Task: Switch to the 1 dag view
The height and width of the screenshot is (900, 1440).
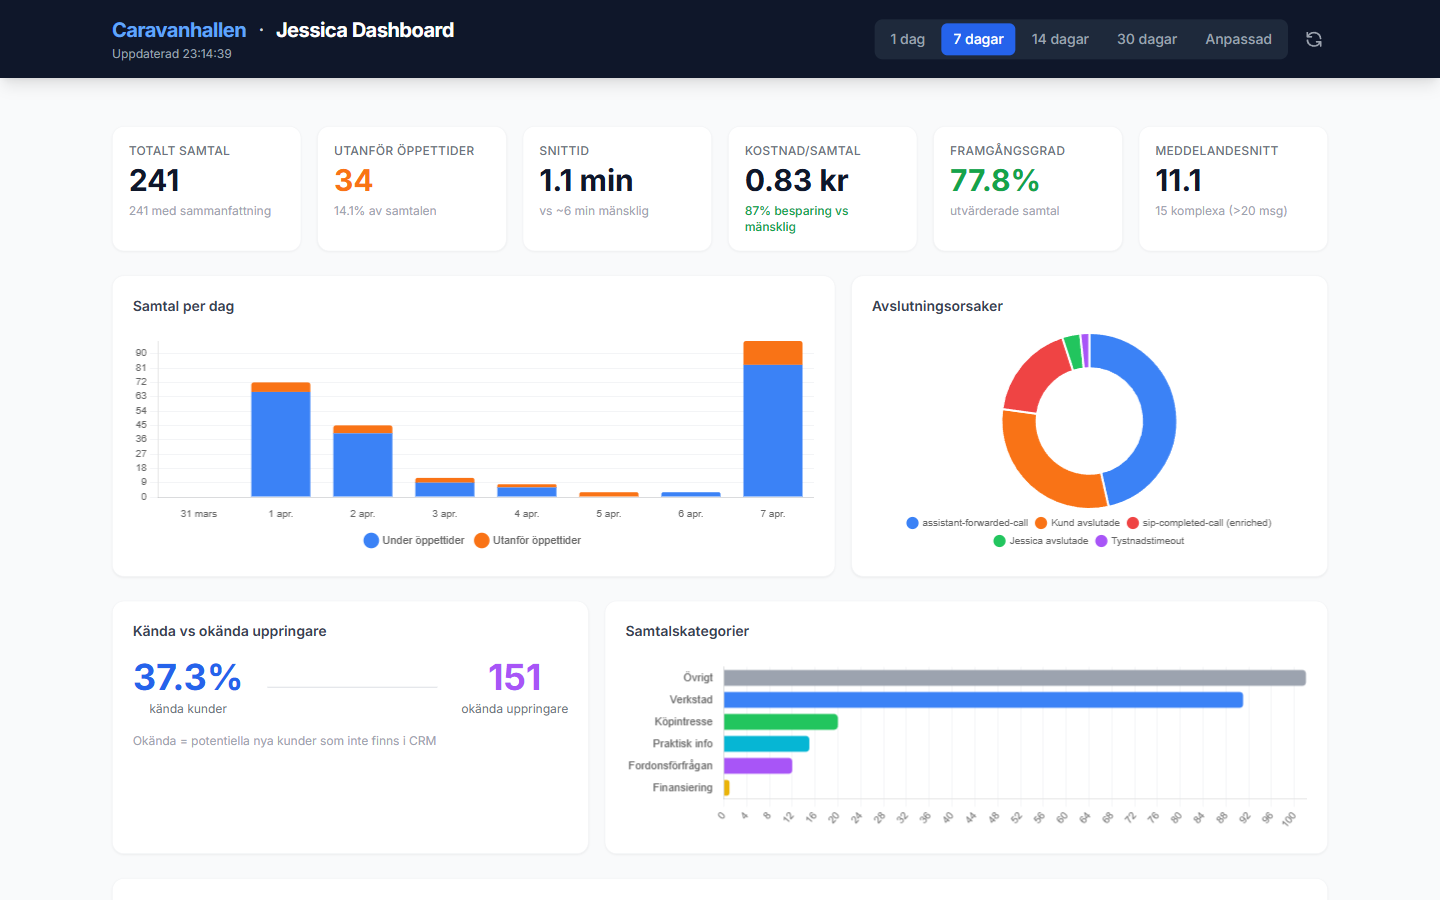Action: pos(907,39)
